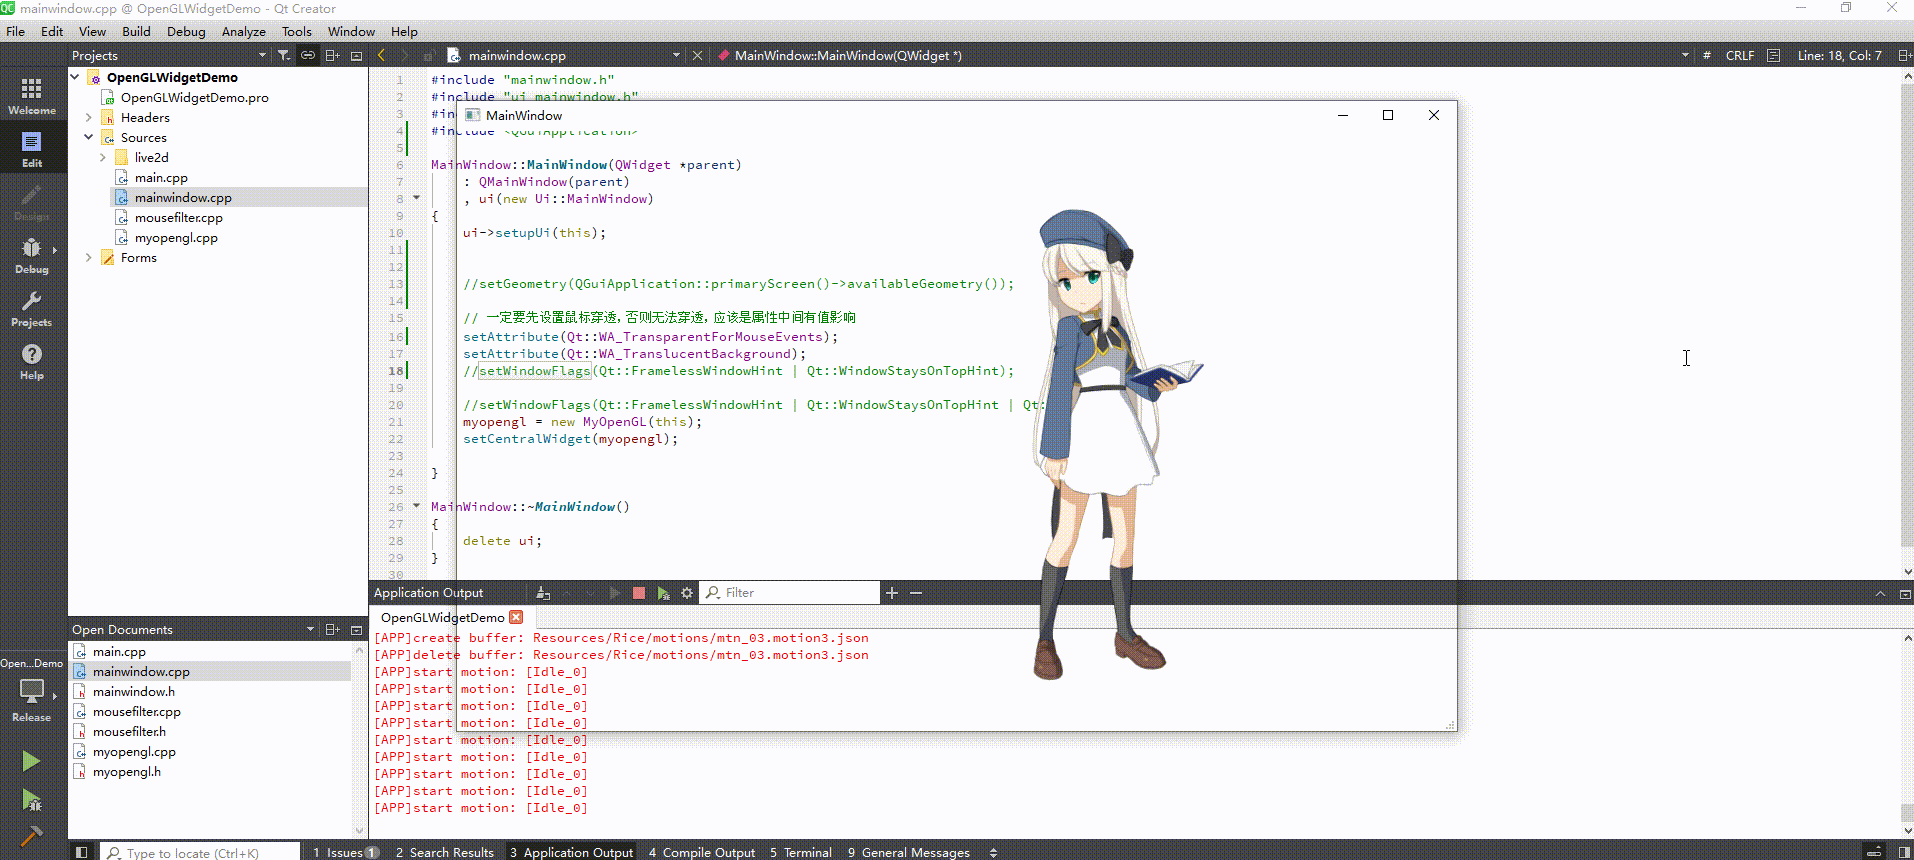Viewport: 1914px width, 860px height.
Task: Select myopengl.cpp in project tree
Action: [176, 237]
